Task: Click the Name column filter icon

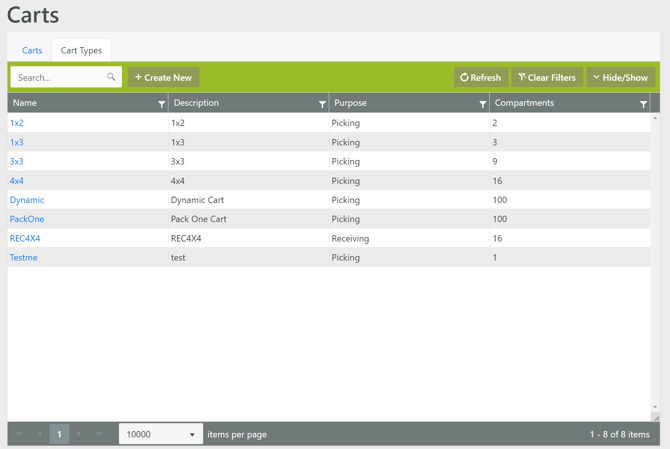Action: click(161, 104)
